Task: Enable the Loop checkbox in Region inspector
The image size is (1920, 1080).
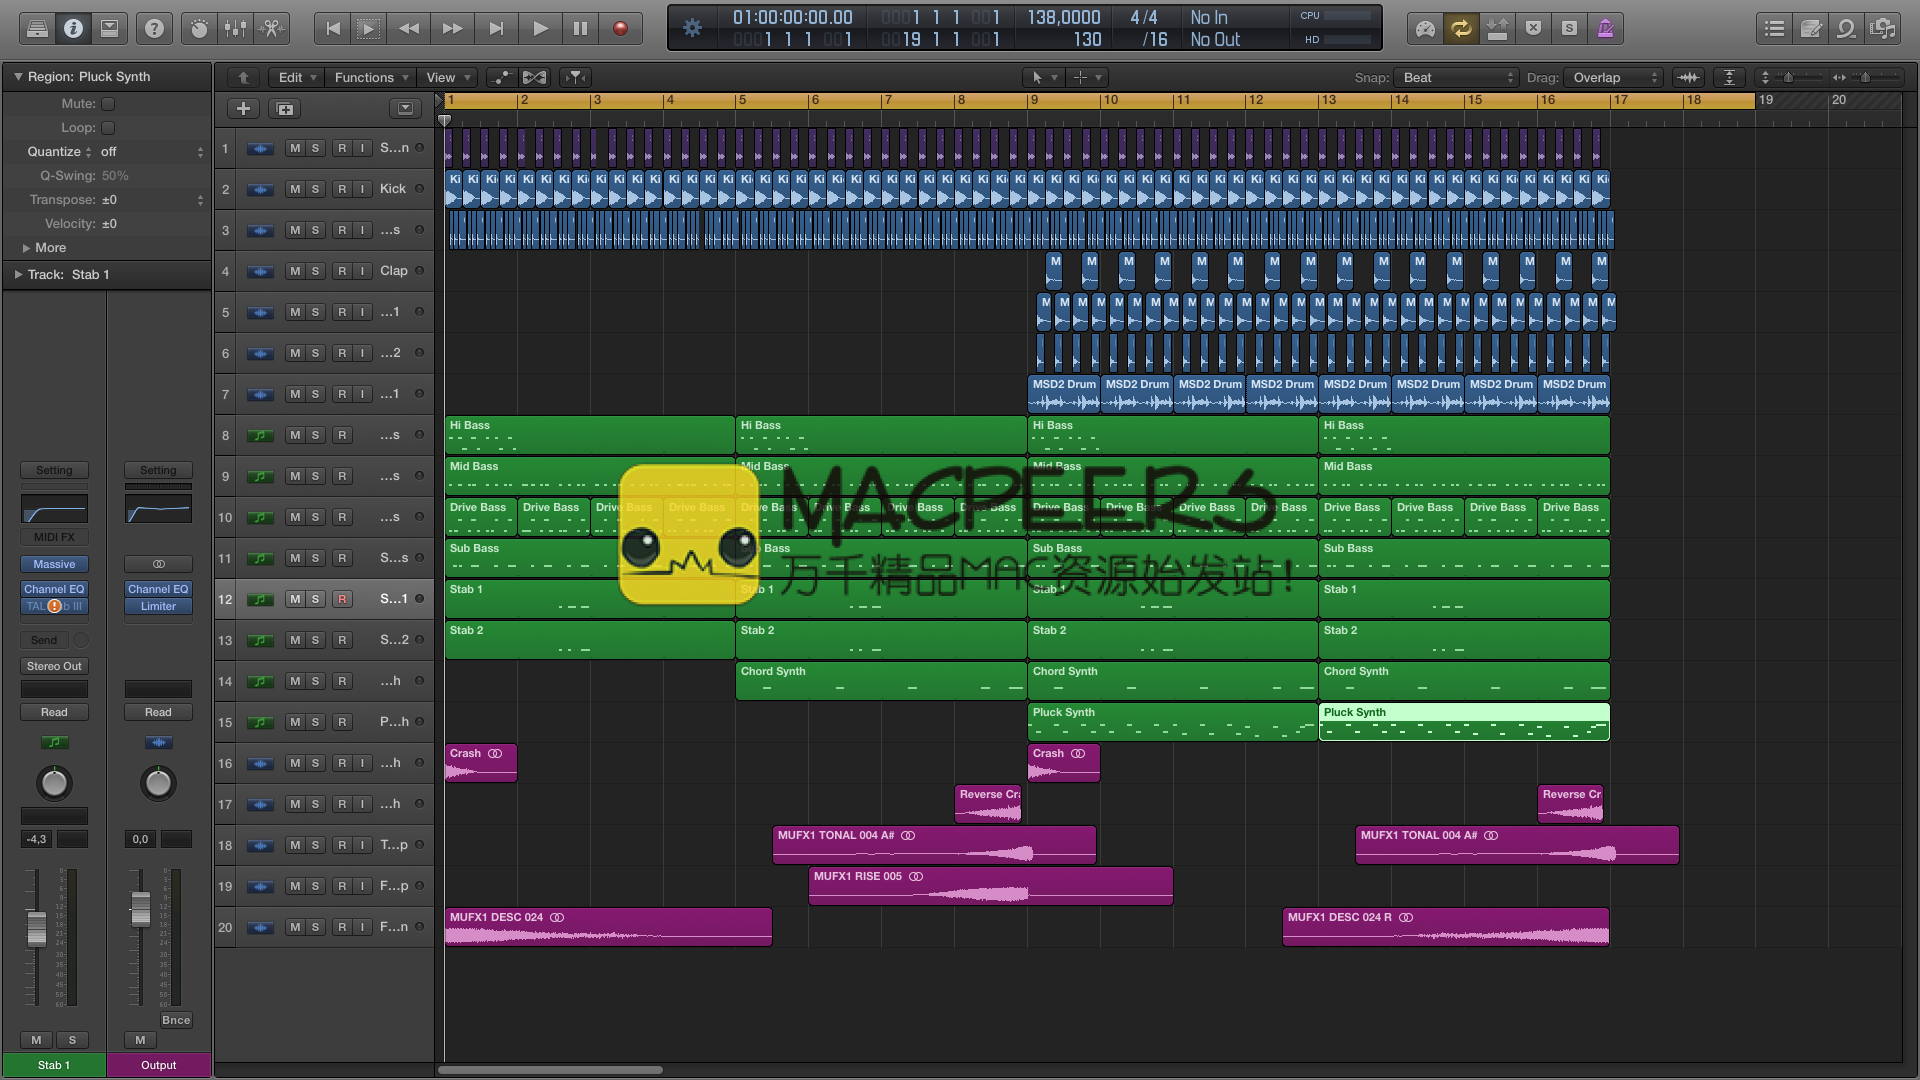Action: (108, 128)
